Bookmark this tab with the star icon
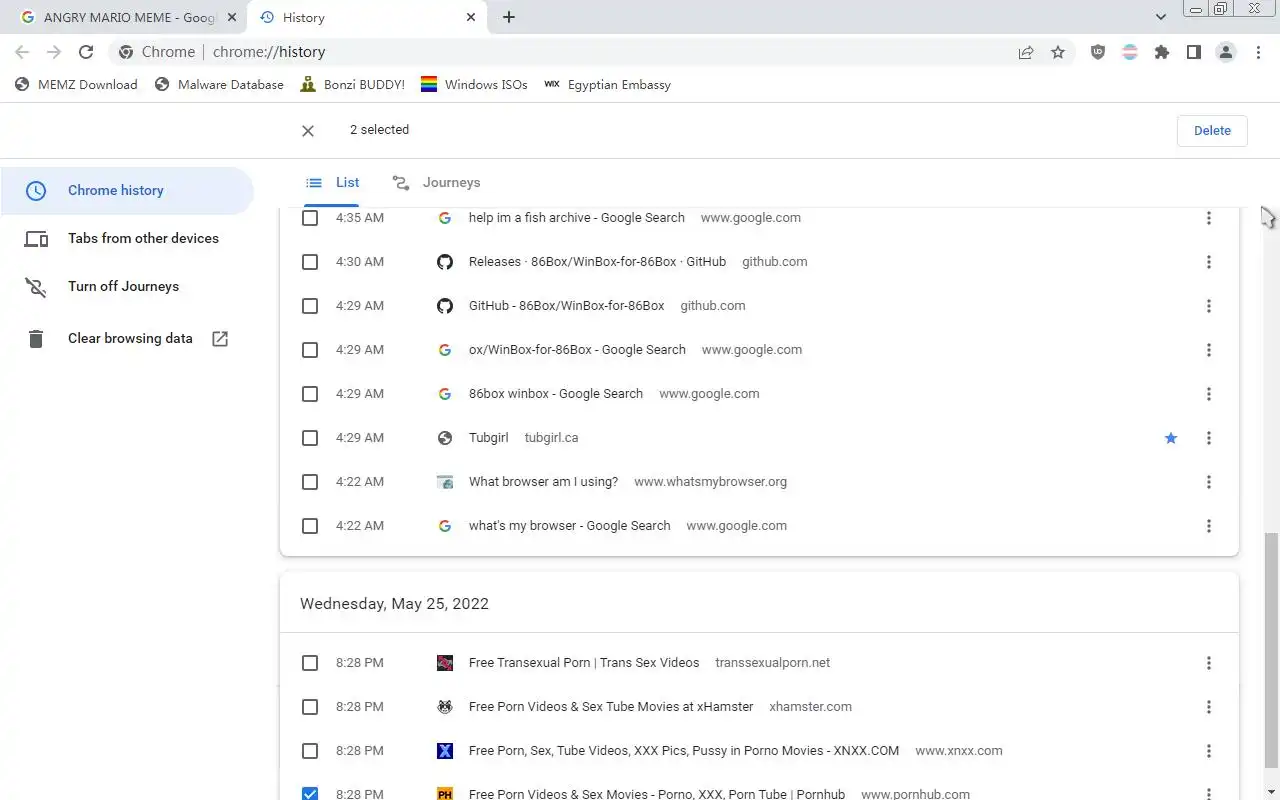Viewport: 1280px width, 800px height. click(1058, 52)
